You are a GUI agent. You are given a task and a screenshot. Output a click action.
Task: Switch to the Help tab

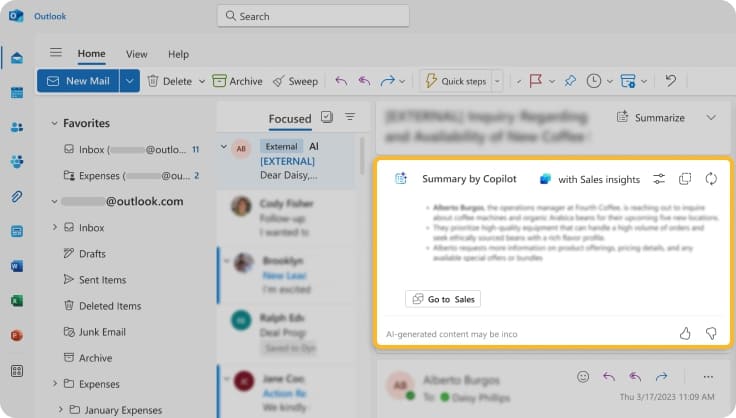click(x=178, y=54)
